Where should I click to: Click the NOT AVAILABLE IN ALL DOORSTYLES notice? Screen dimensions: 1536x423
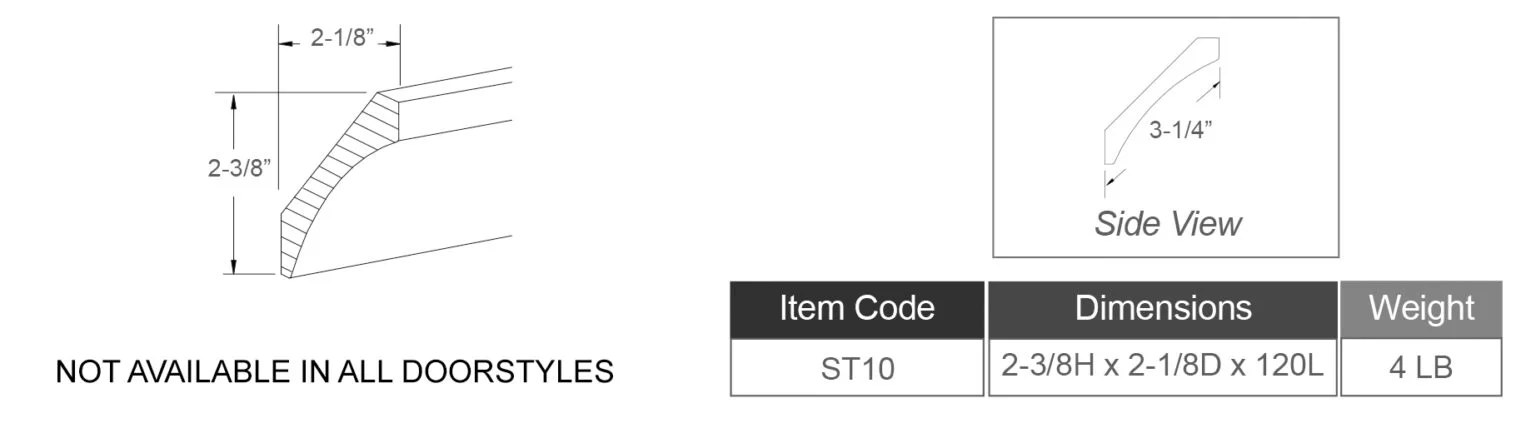point(334,372)
